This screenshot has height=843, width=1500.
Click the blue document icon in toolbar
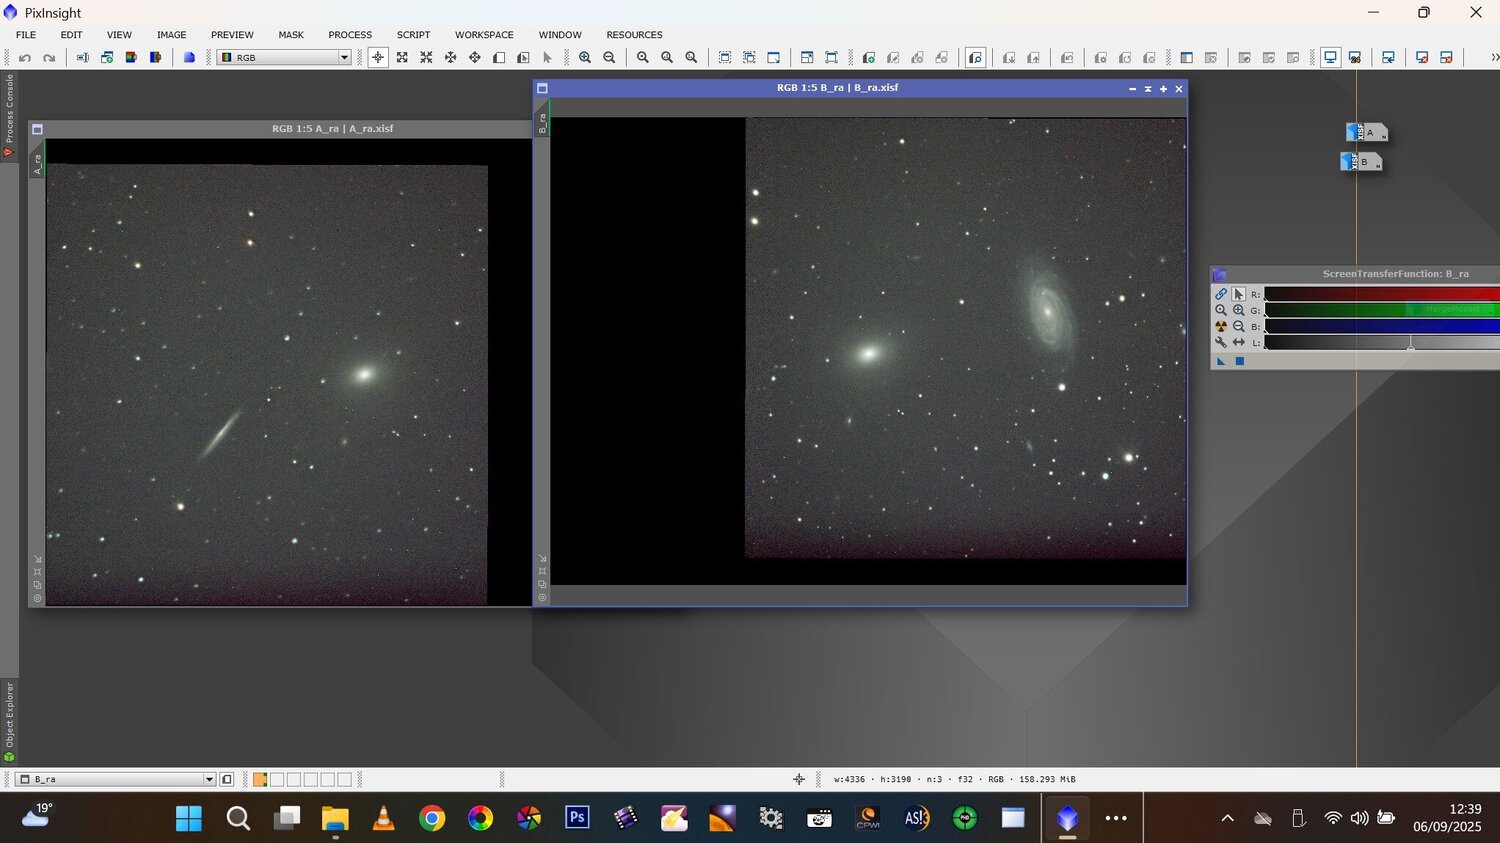click(x=189, y=58)
